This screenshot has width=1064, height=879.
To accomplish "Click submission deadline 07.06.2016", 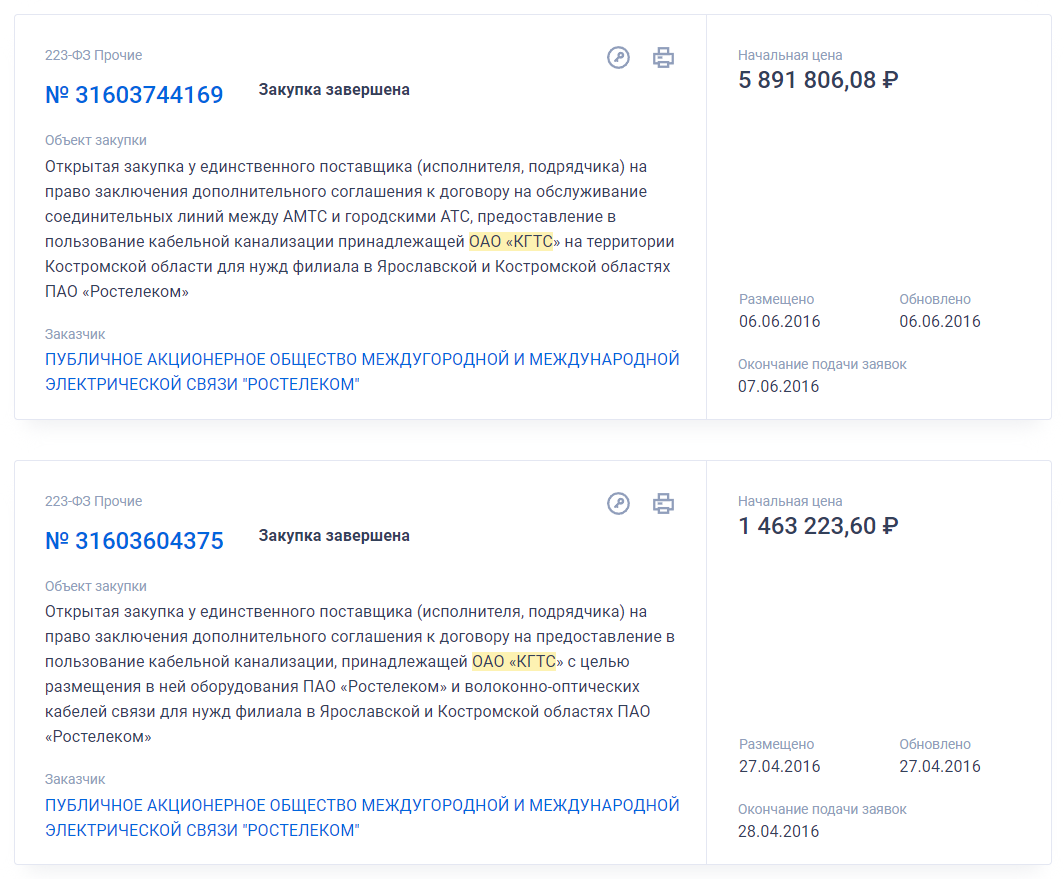I will (778, 386).
